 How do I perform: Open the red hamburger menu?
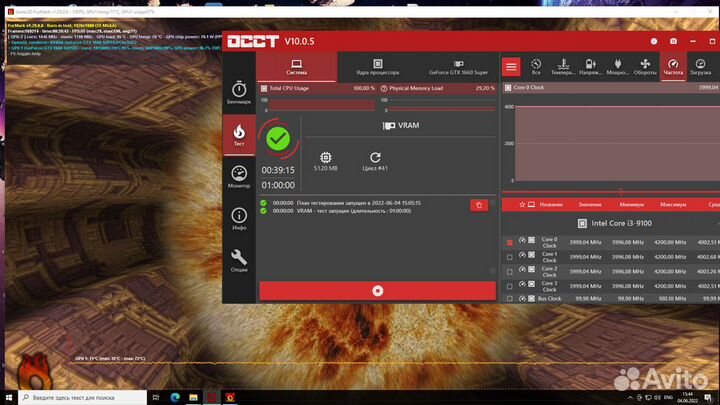(x=511, y=67)
